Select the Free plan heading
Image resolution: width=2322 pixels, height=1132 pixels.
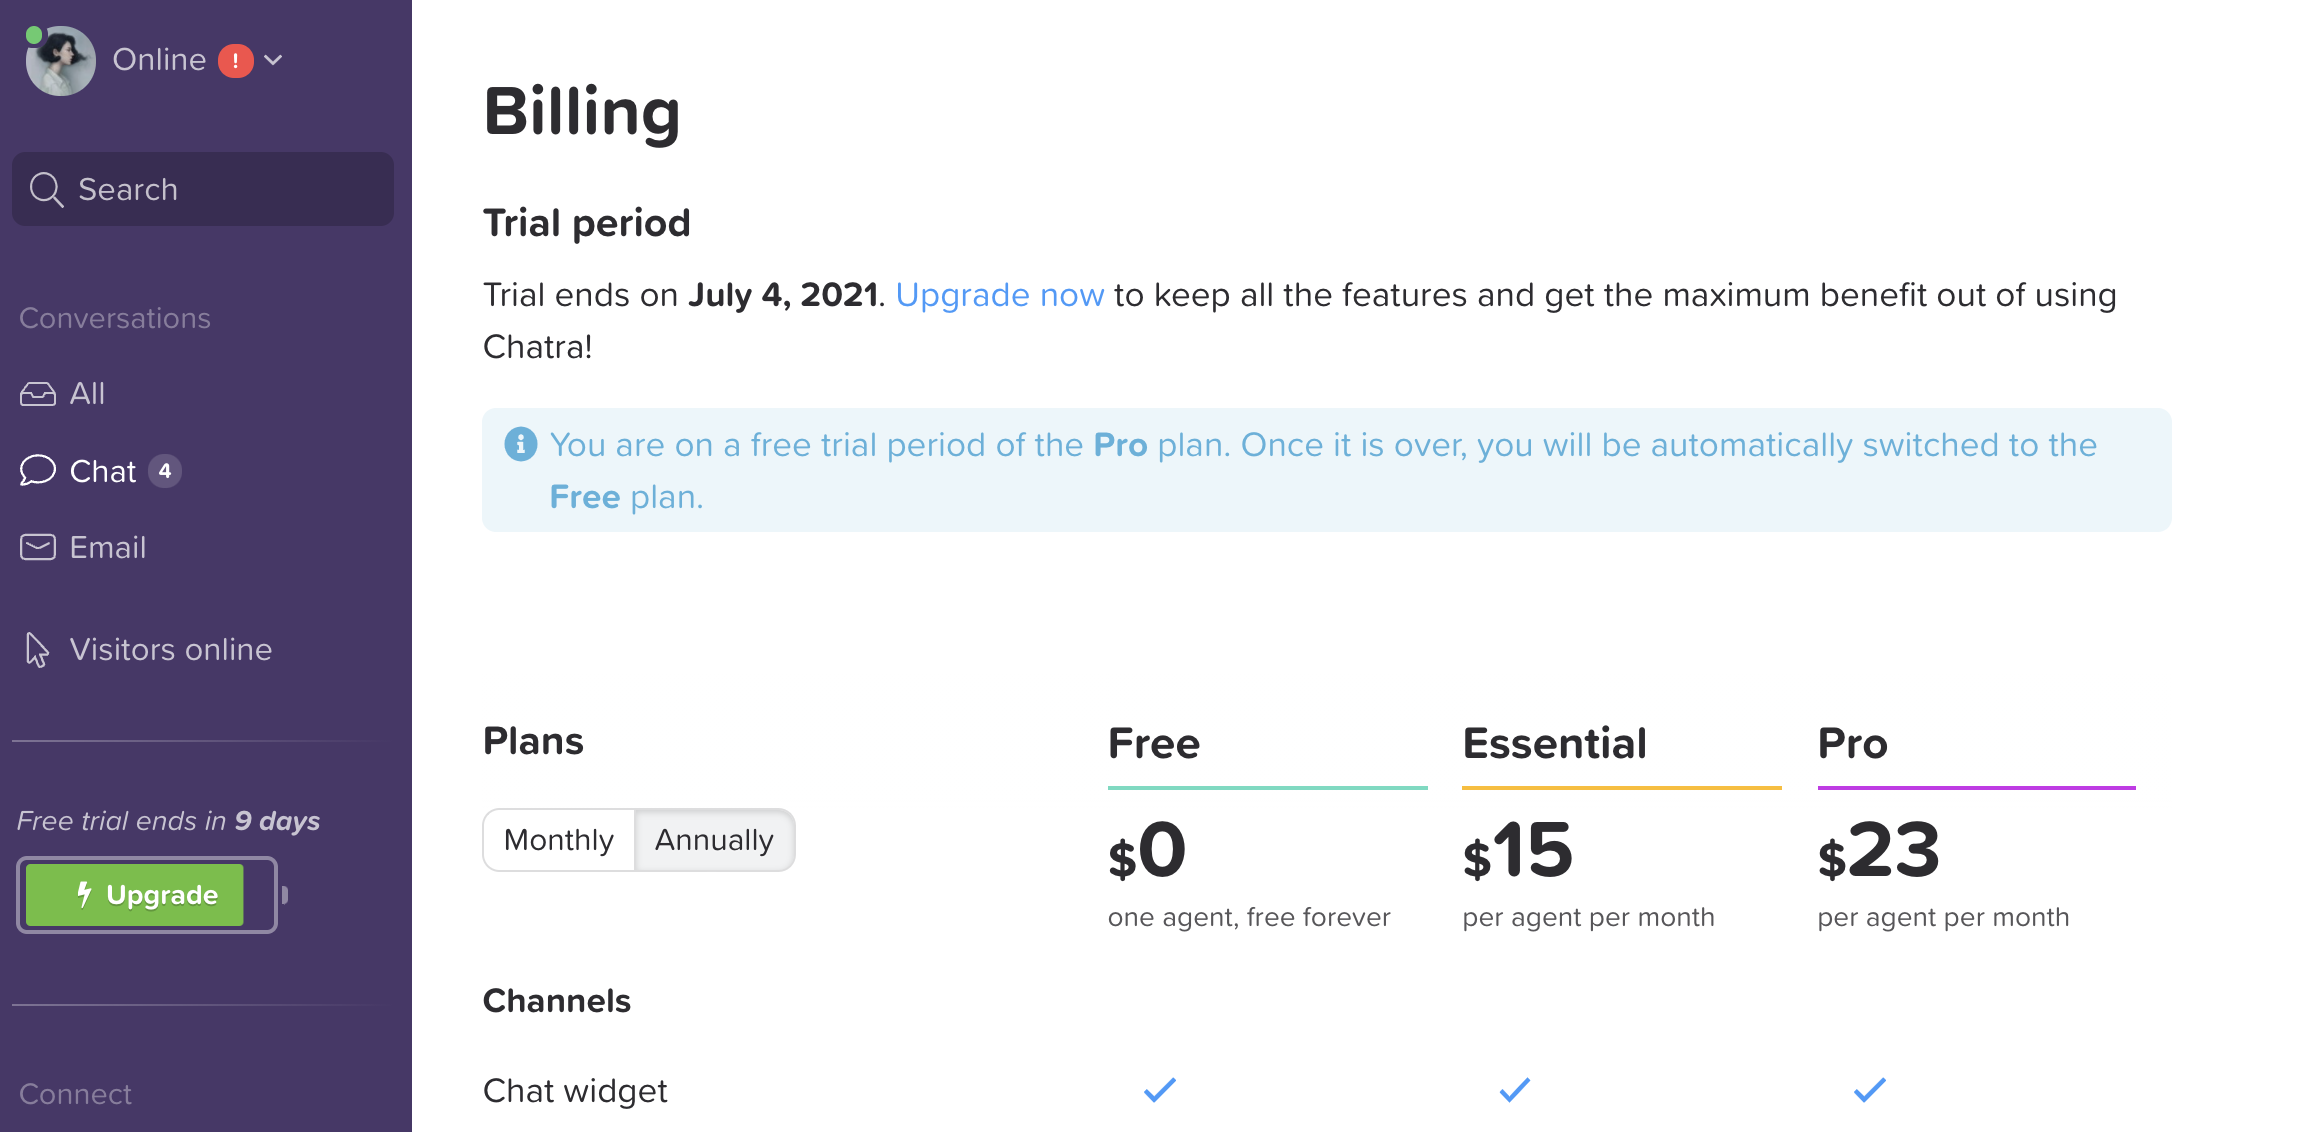pyautogui.click(x=1153, y=743)
